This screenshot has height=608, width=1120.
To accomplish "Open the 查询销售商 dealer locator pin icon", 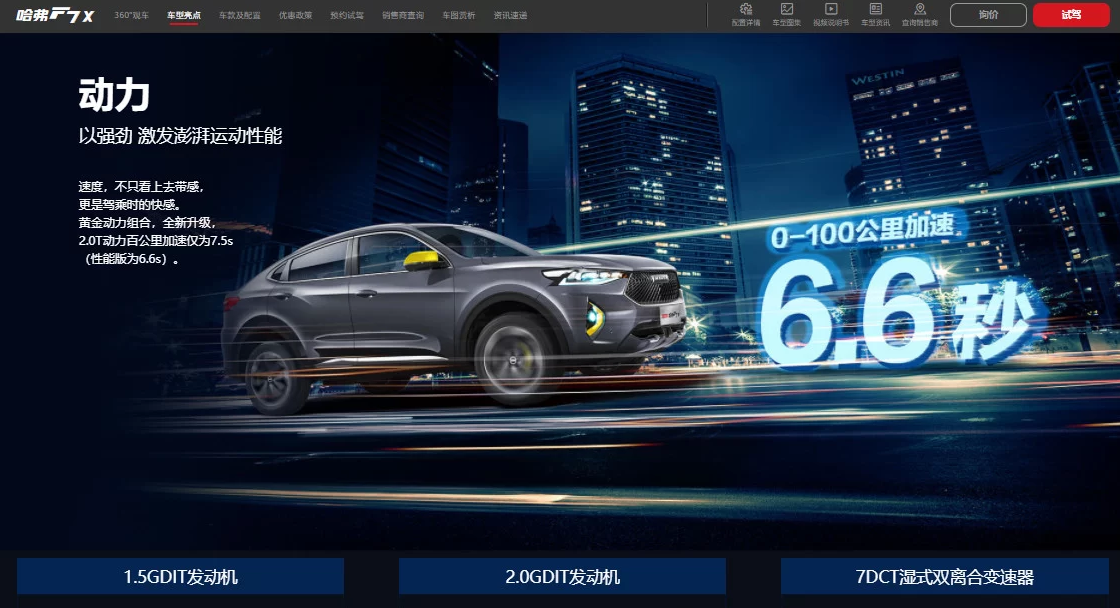I will pyautogui.click(x=920, y=9).
